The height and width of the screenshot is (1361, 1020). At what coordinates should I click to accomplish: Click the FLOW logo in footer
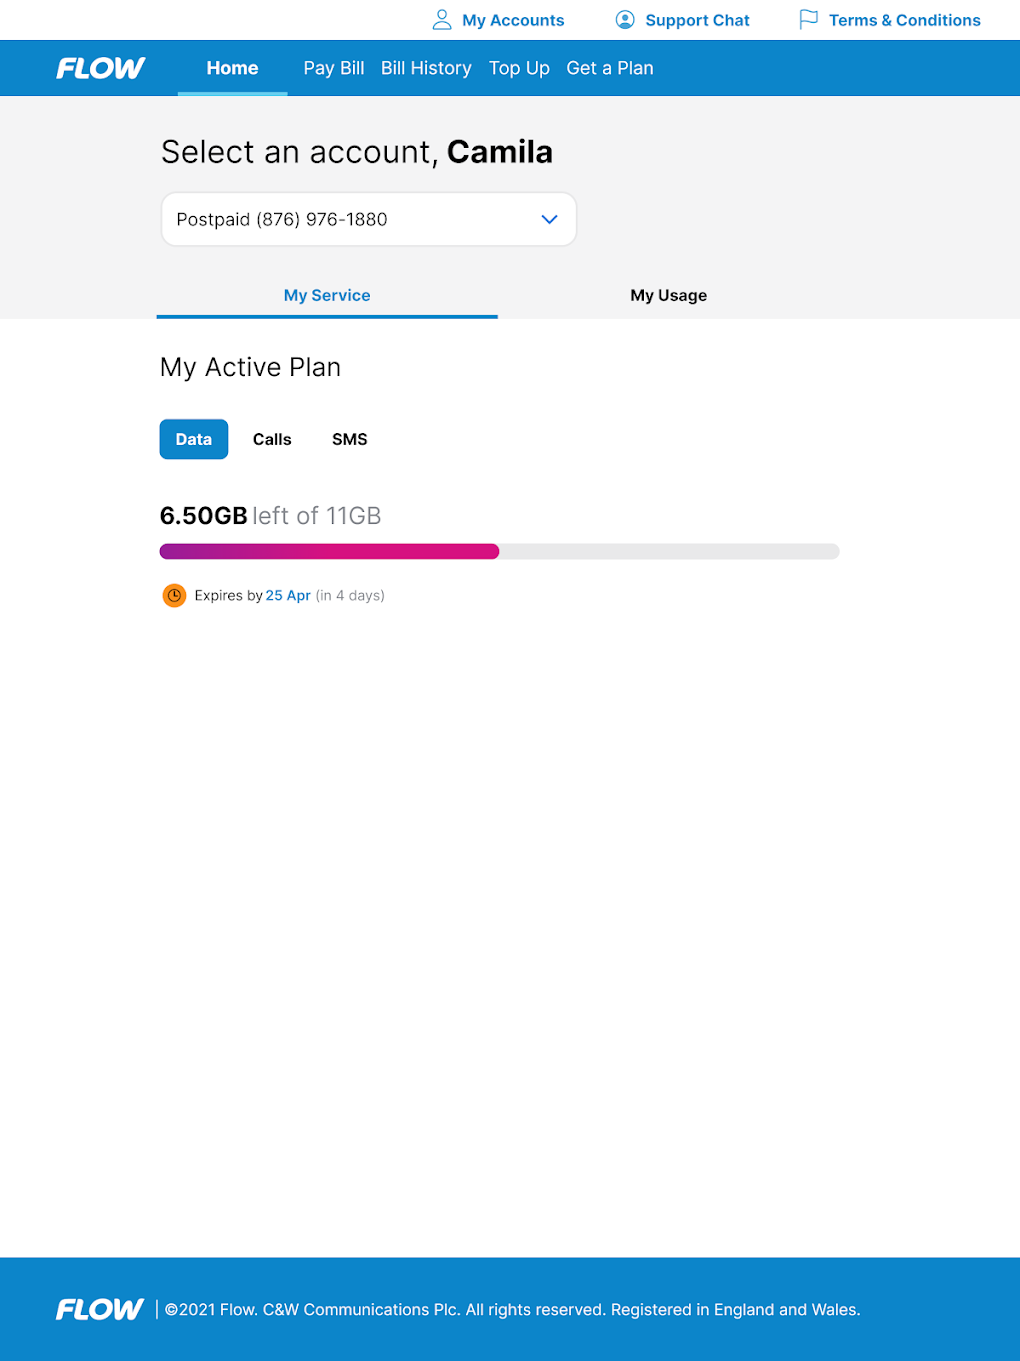[100, 1309]
